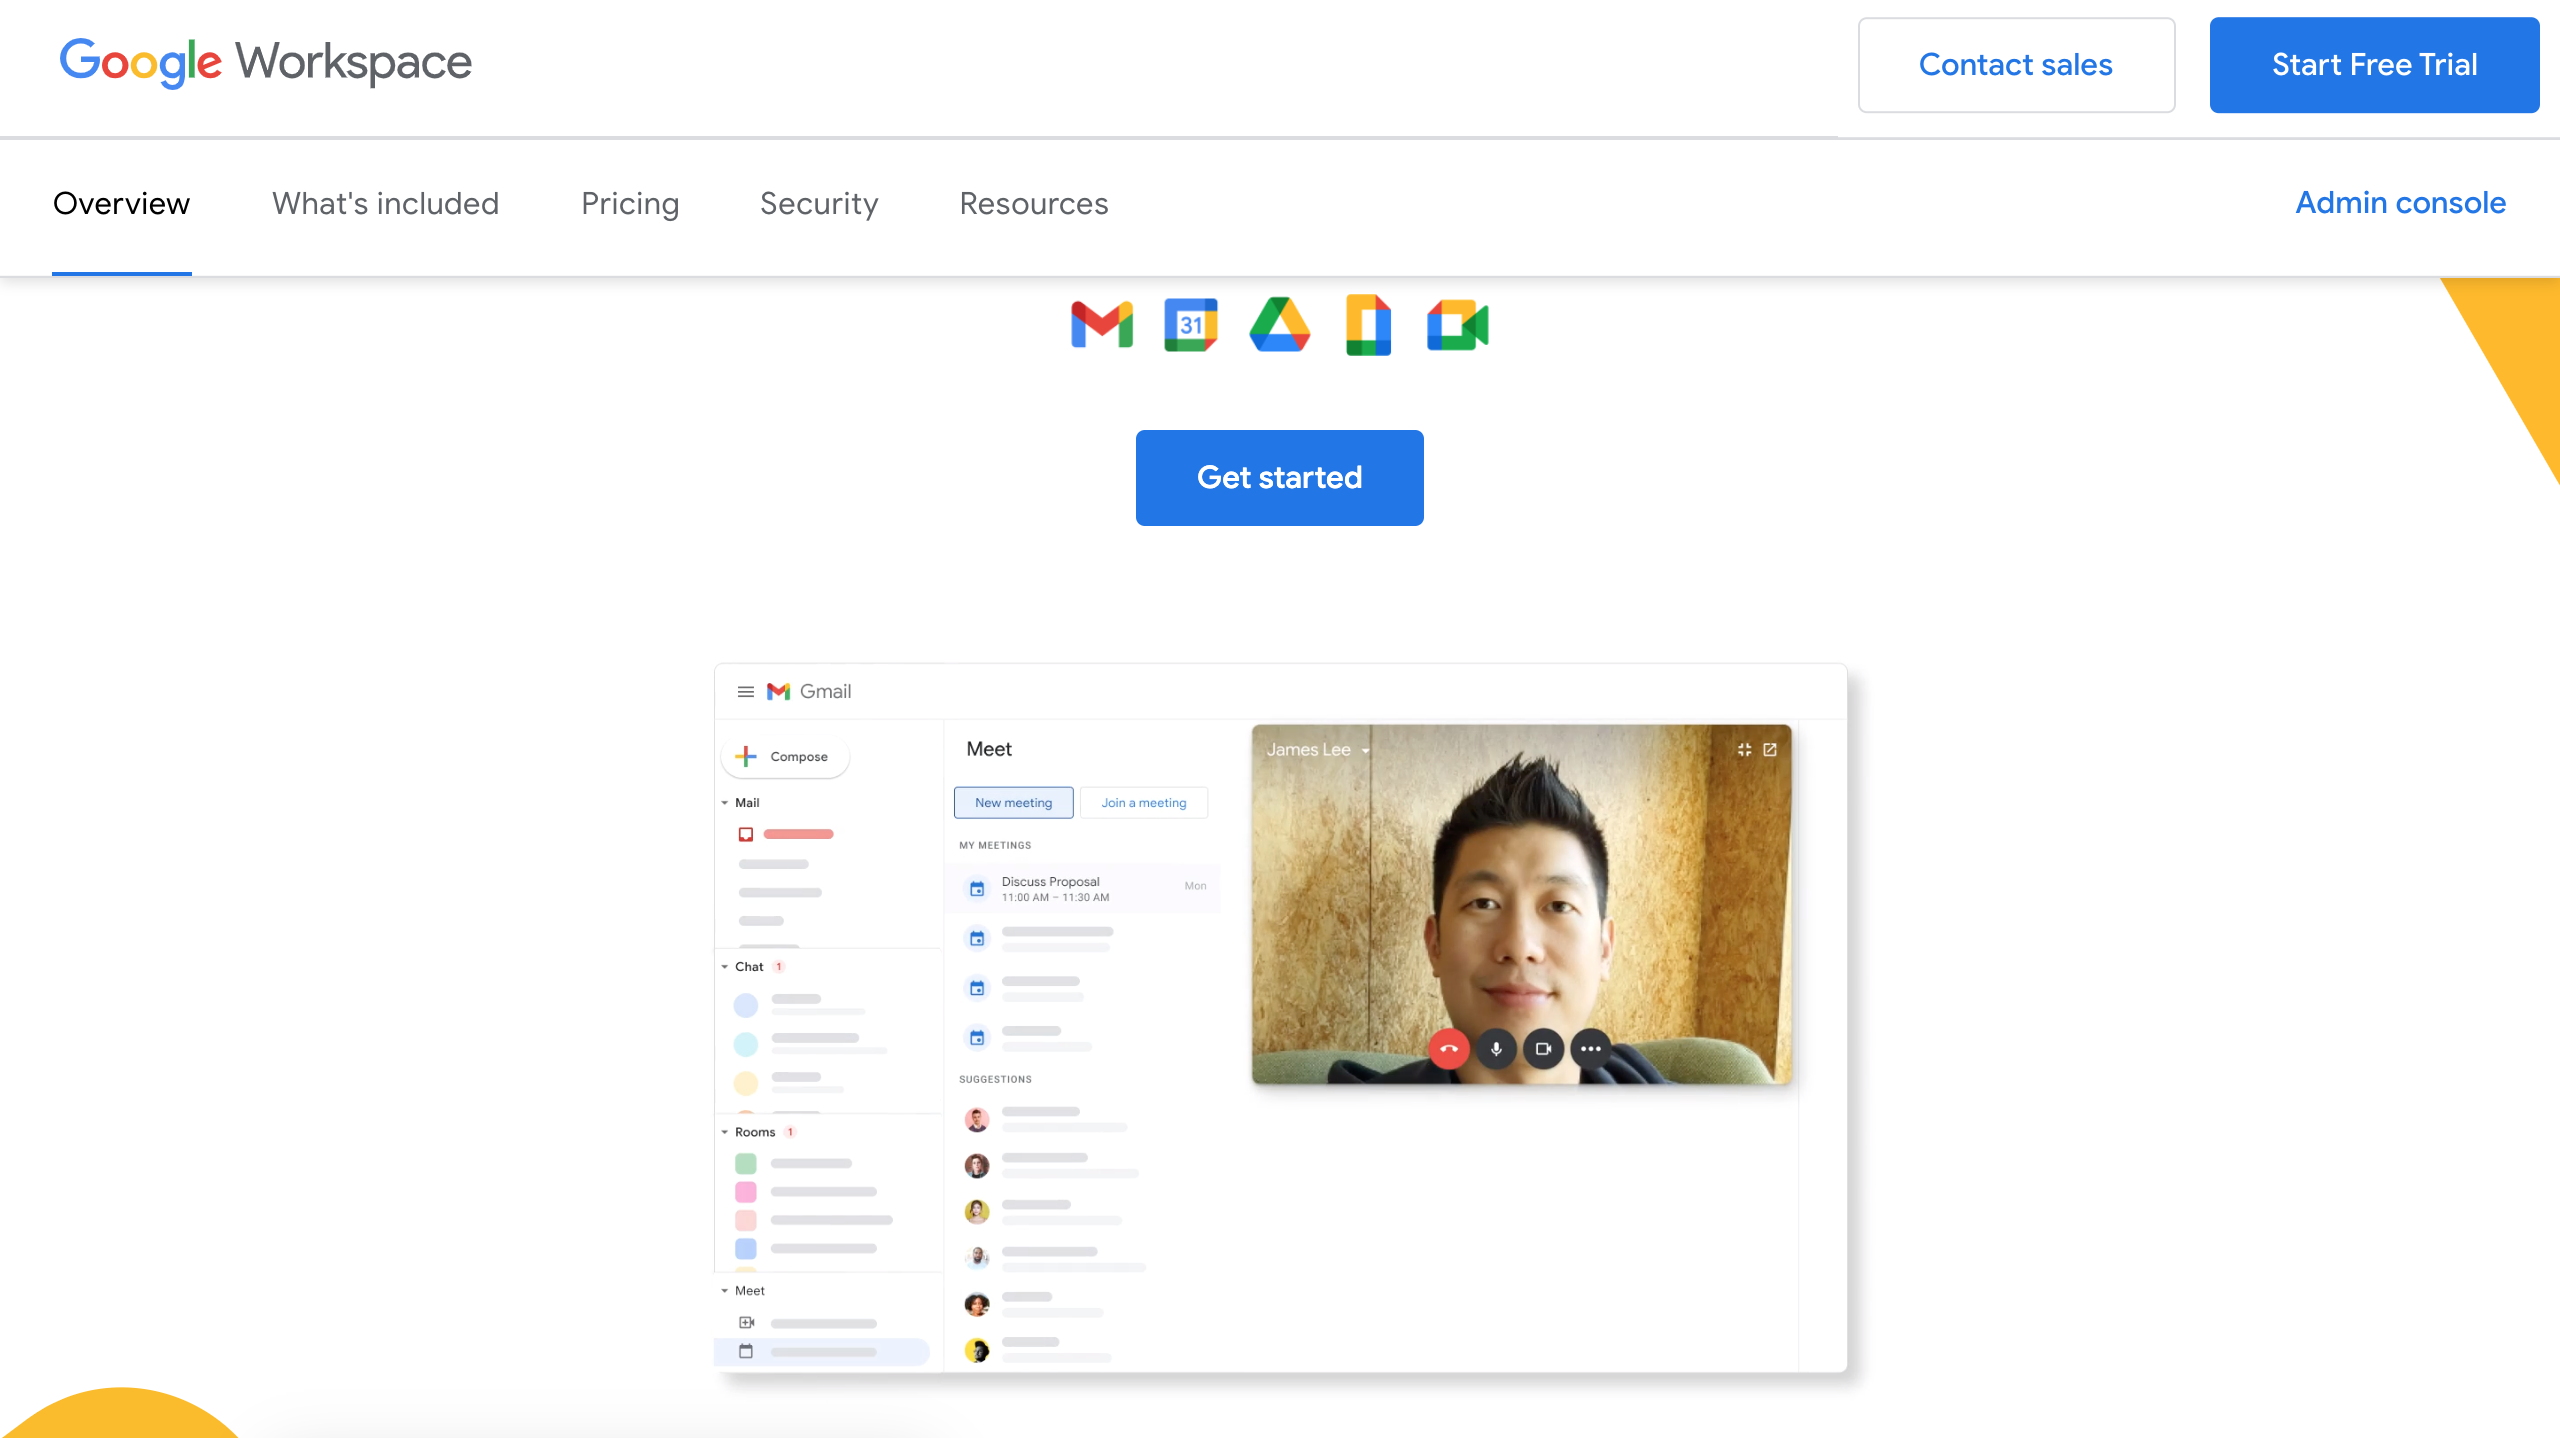The height and width of the screenshot is (1438, 2560).
Task: Open the Resources tab
Action: 1034,203
